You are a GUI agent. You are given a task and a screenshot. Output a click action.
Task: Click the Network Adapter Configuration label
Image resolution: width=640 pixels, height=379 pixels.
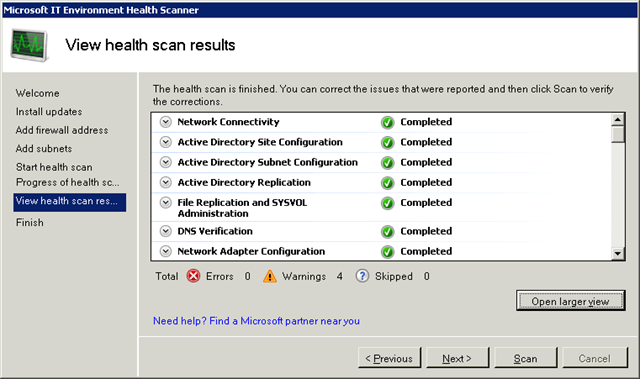(x=251, y=251)
